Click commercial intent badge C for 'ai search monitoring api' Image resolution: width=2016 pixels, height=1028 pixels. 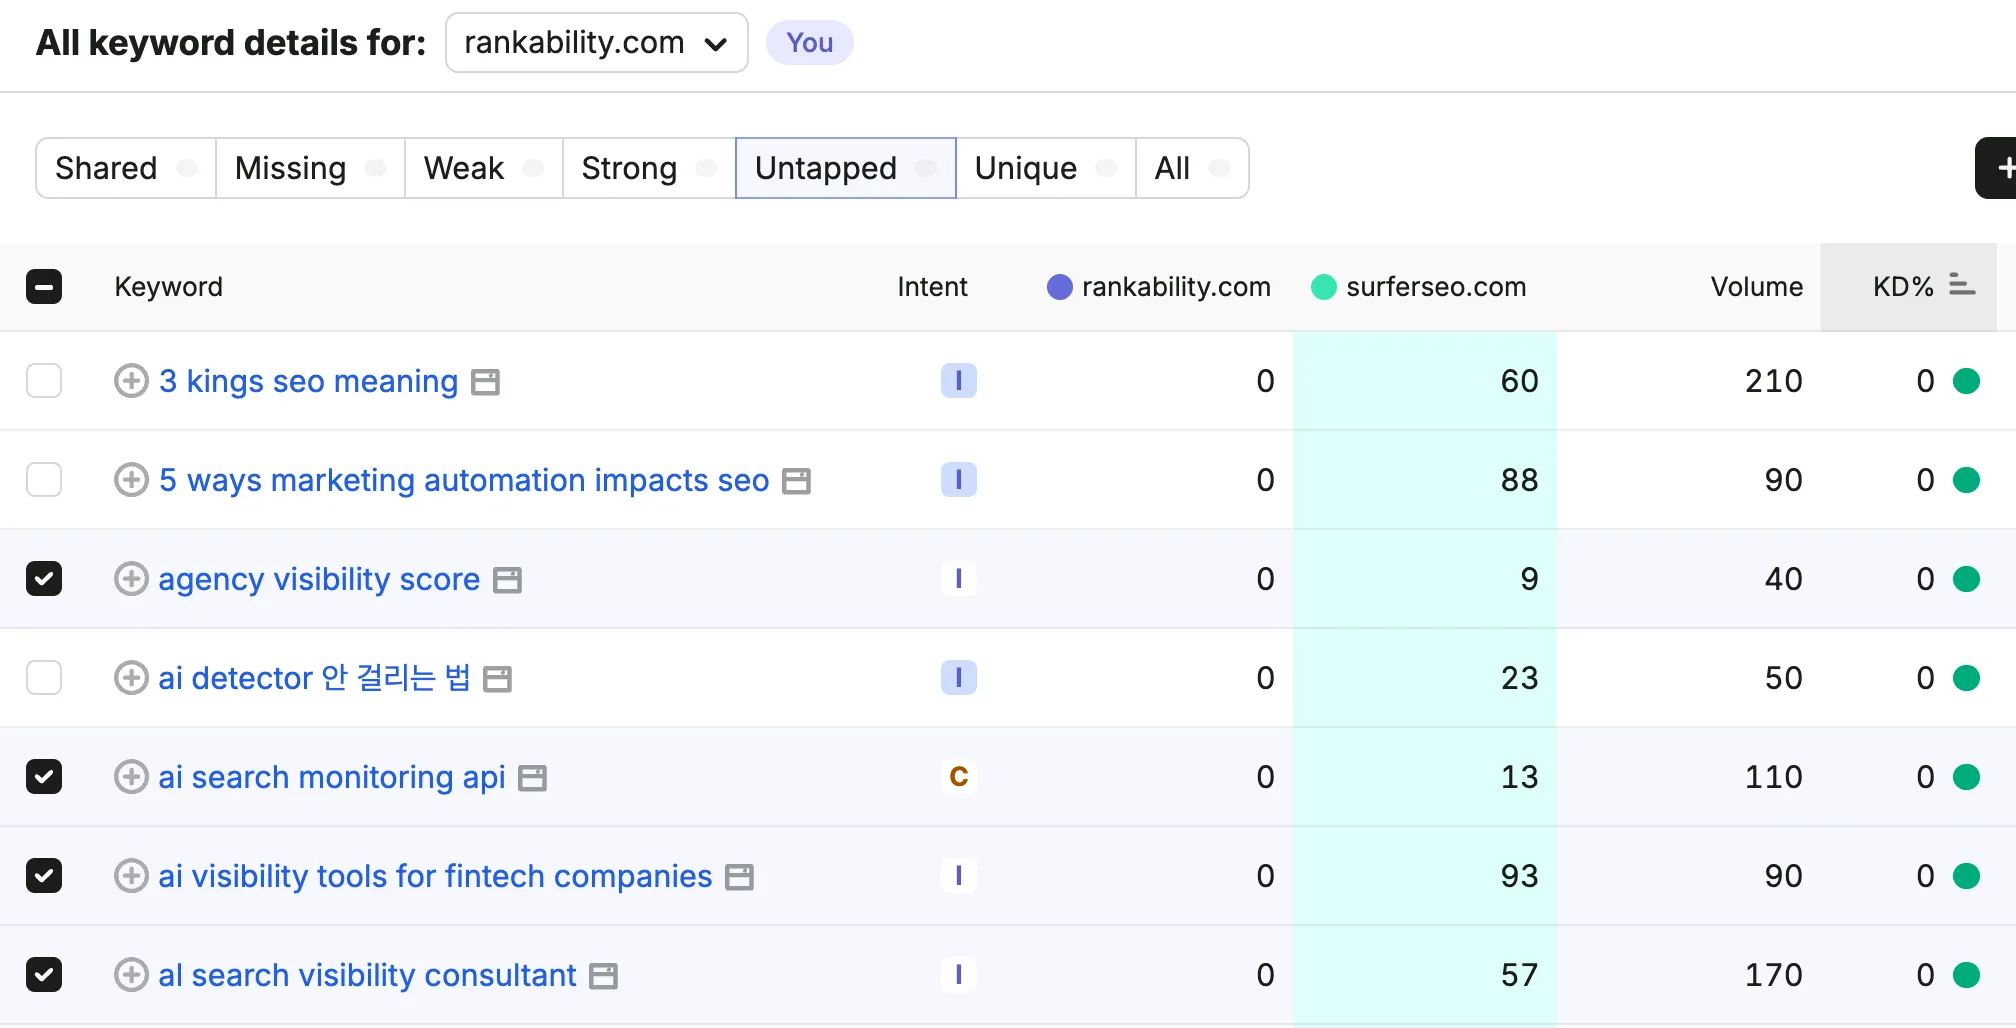coord(958,777)
